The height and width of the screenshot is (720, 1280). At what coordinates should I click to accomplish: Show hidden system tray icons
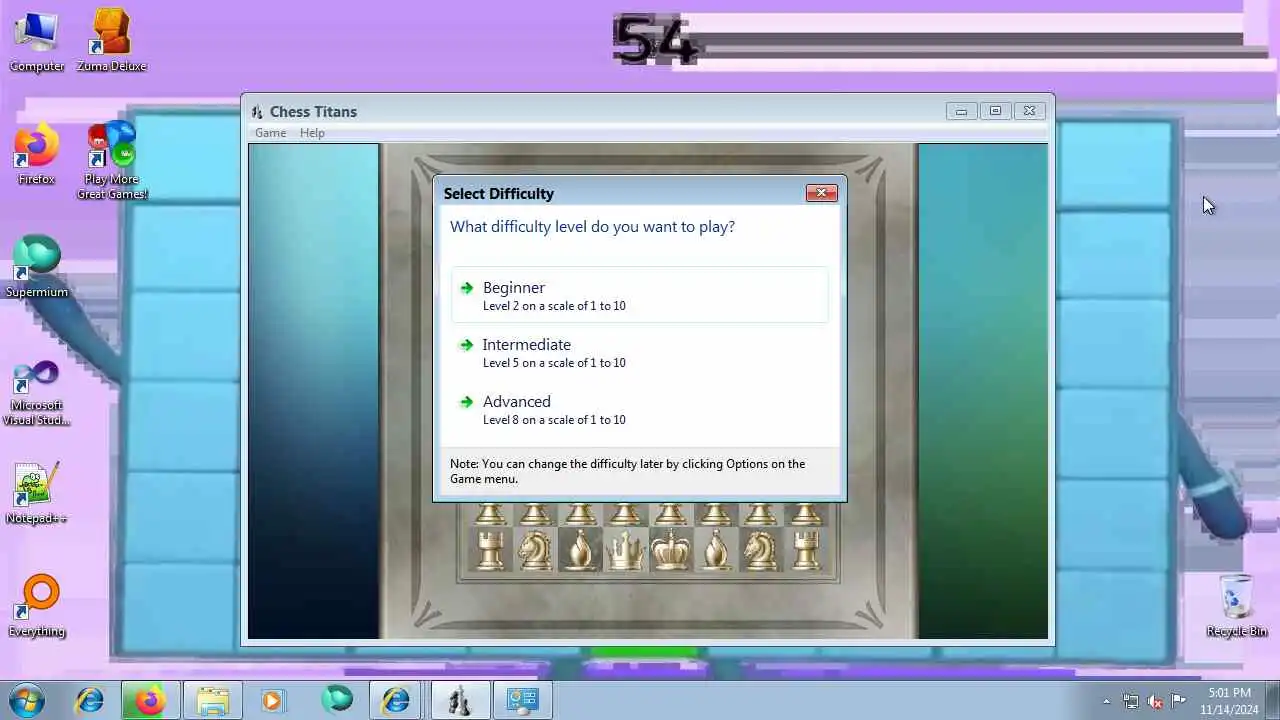1106,701
